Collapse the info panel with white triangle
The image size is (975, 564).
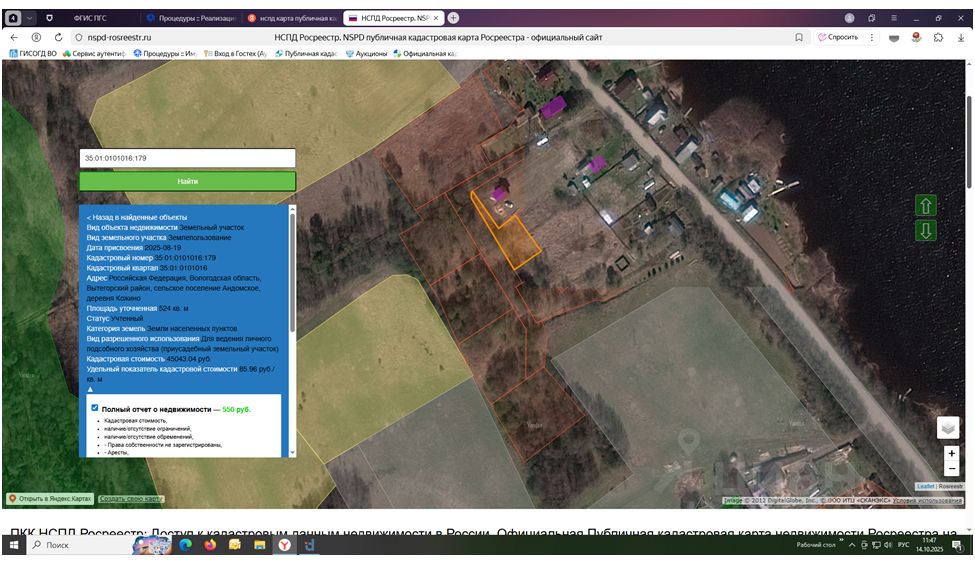coord(90,389)
